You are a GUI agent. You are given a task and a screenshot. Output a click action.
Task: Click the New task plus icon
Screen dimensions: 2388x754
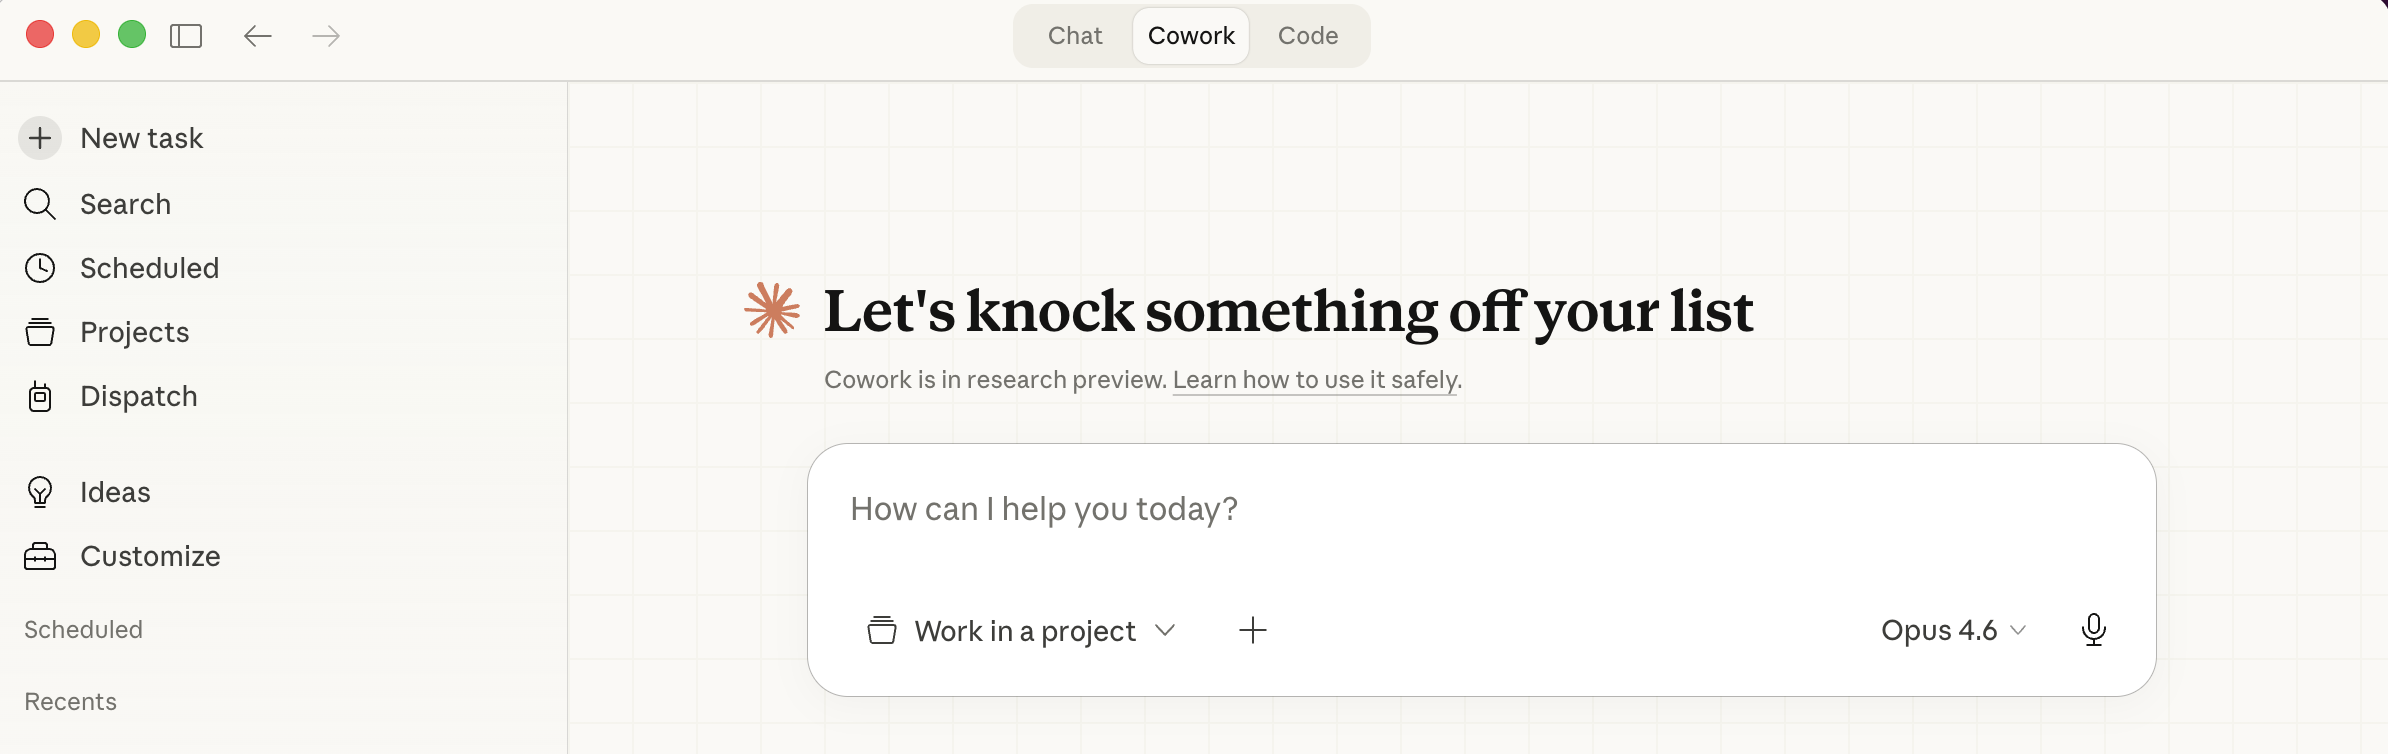pyautogui.click(x=40, y=138)
